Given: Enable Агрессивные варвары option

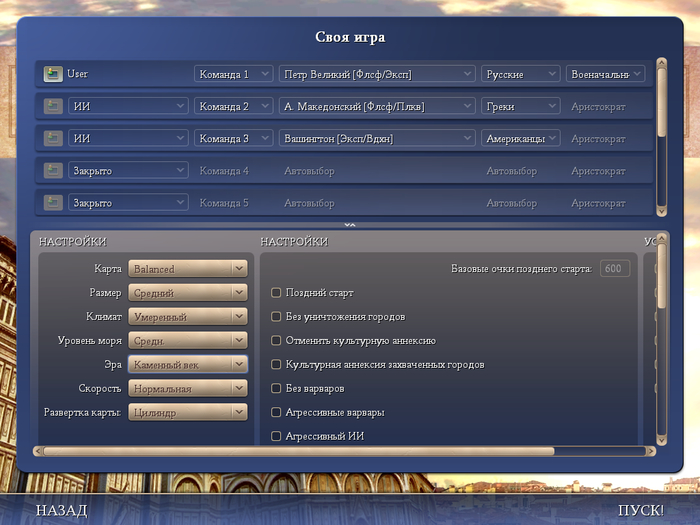Looking at the screenshot, I should coord(276,412).
